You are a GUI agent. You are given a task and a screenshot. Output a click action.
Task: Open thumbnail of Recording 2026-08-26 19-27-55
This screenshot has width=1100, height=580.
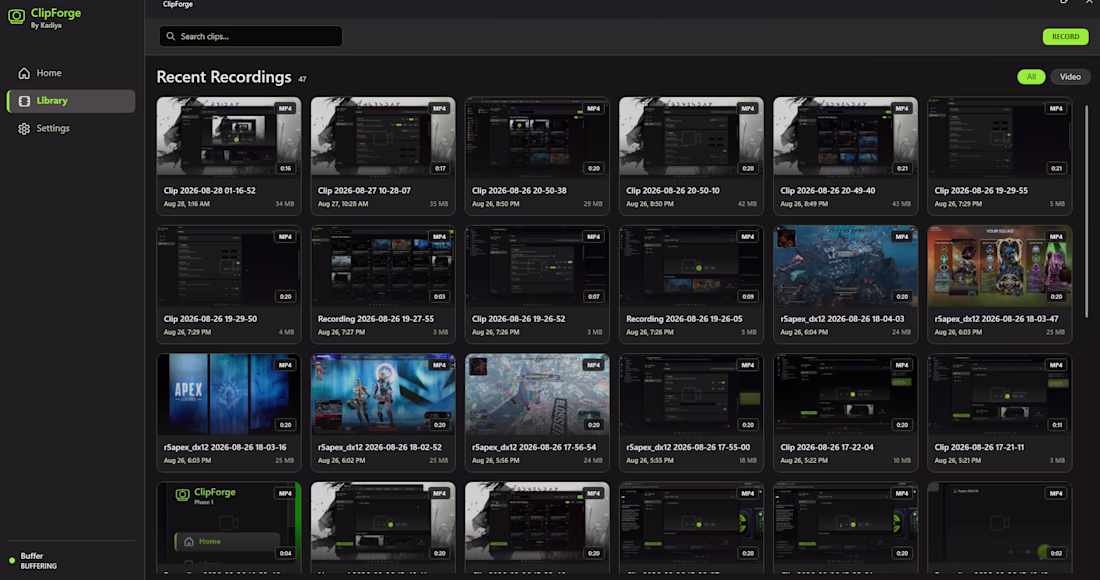(x=383, y=264)
